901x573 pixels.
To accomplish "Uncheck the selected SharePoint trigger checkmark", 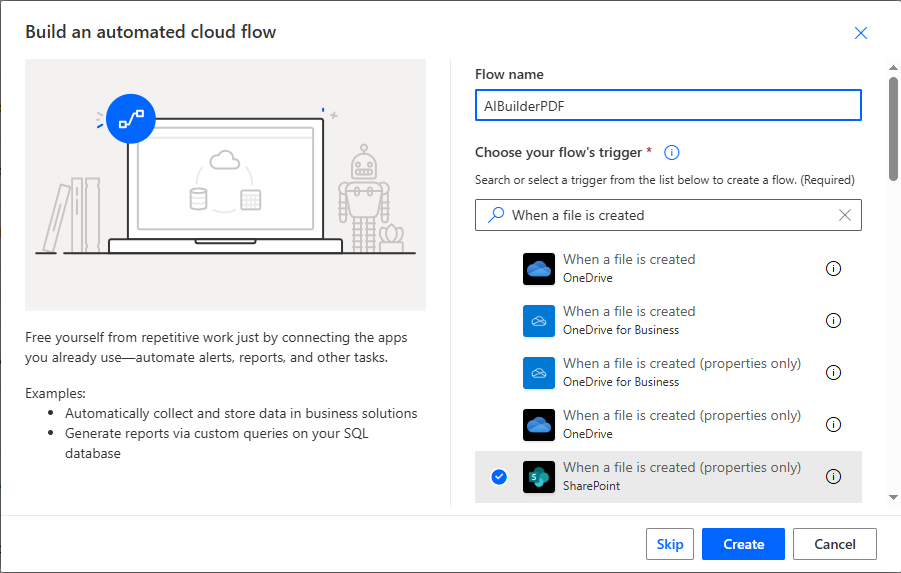I will [x=499, y=477].
